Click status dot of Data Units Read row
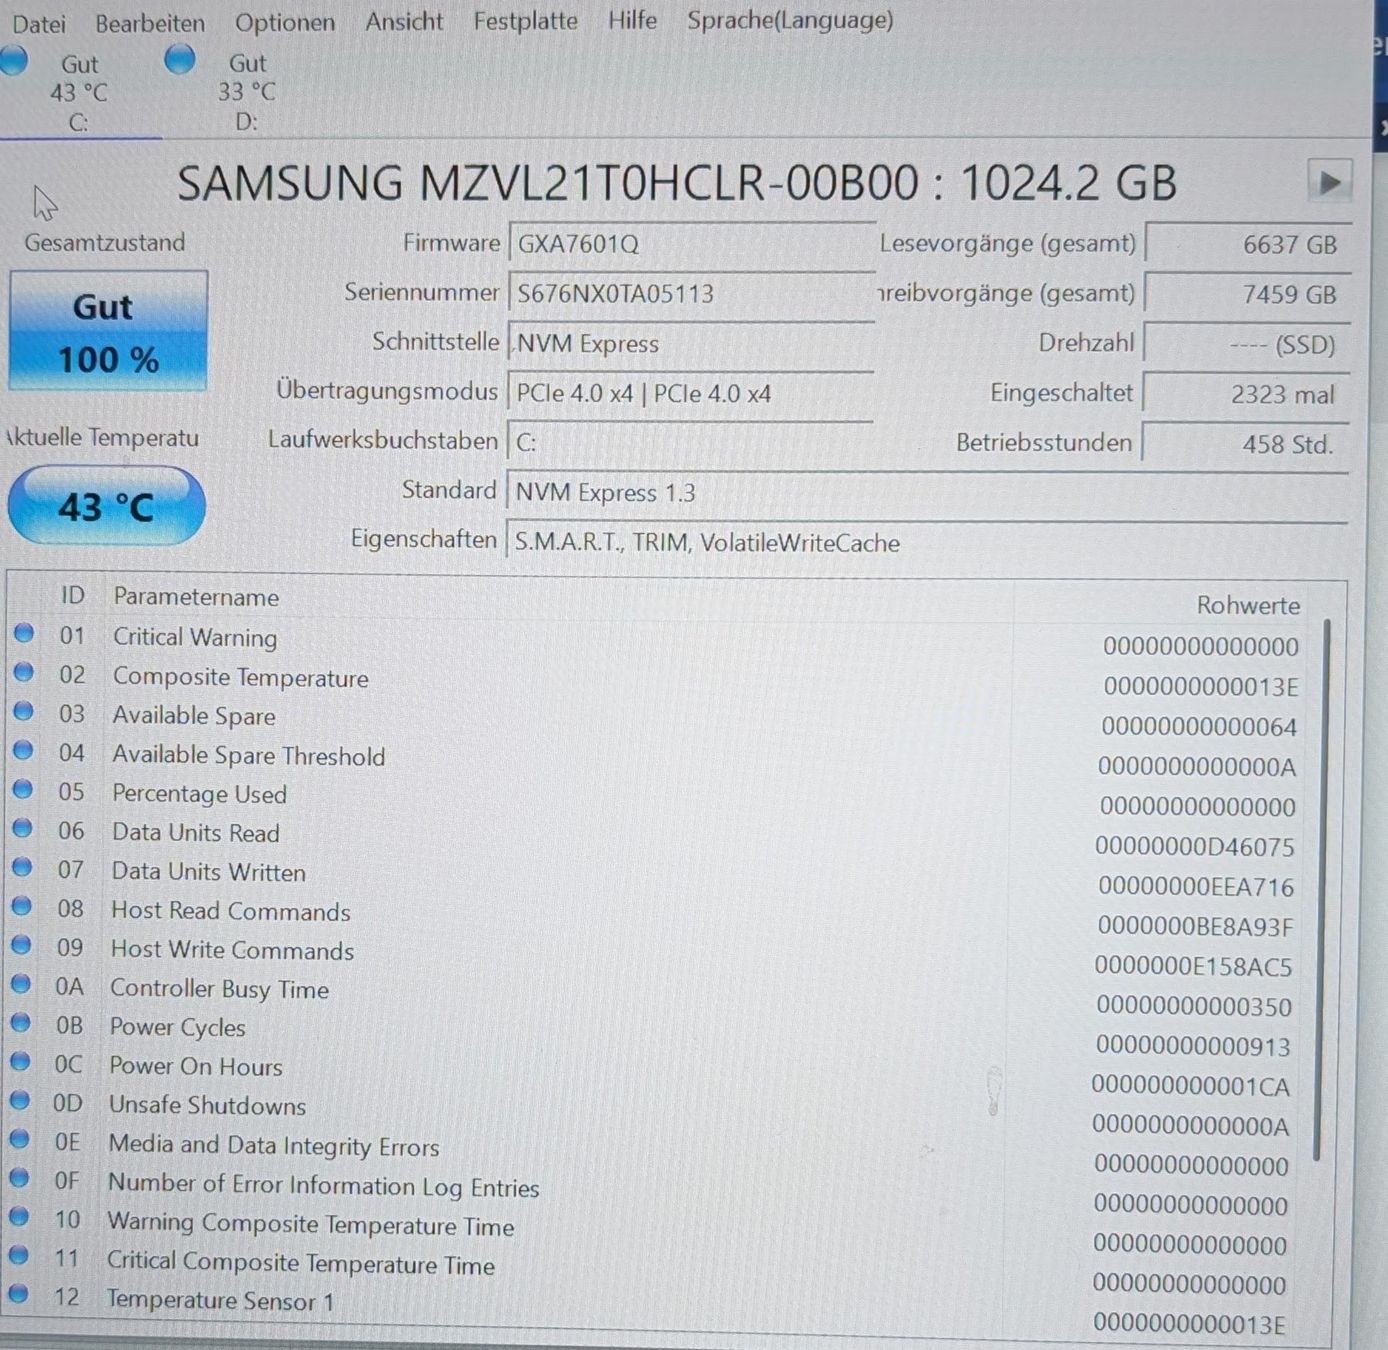Image resolution: width=1388 pixels, height=1350 pixels. click(22, 828)
